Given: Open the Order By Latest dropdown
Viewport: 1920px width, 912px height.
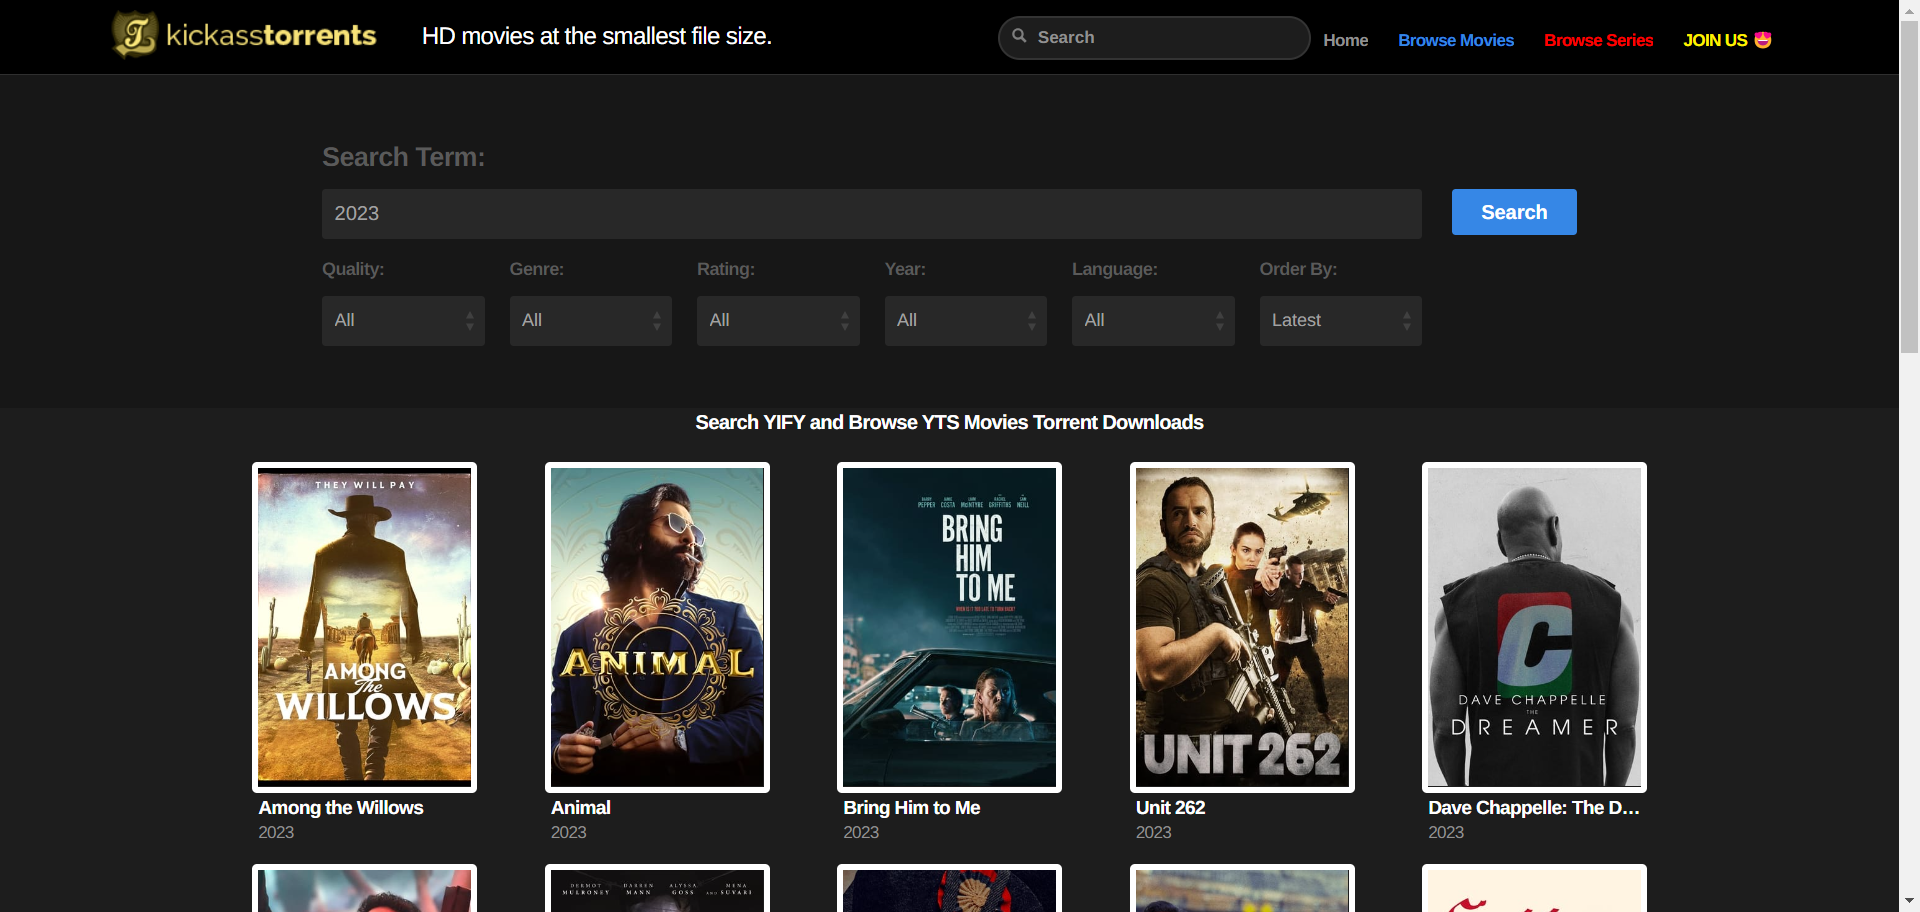Looking at the screenshot, I should coord(1341,320).
